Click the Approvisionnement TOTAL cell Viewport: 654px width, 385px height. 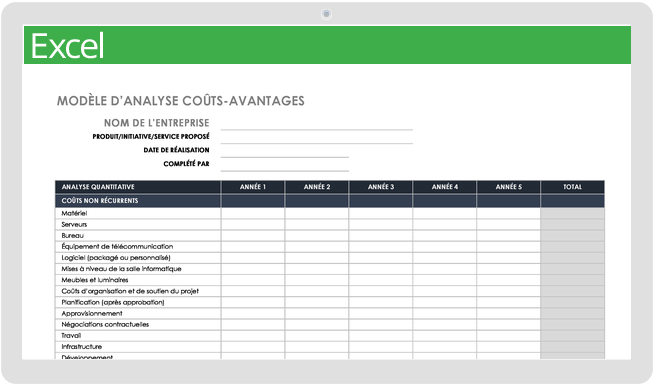click(x=573, y=313)
